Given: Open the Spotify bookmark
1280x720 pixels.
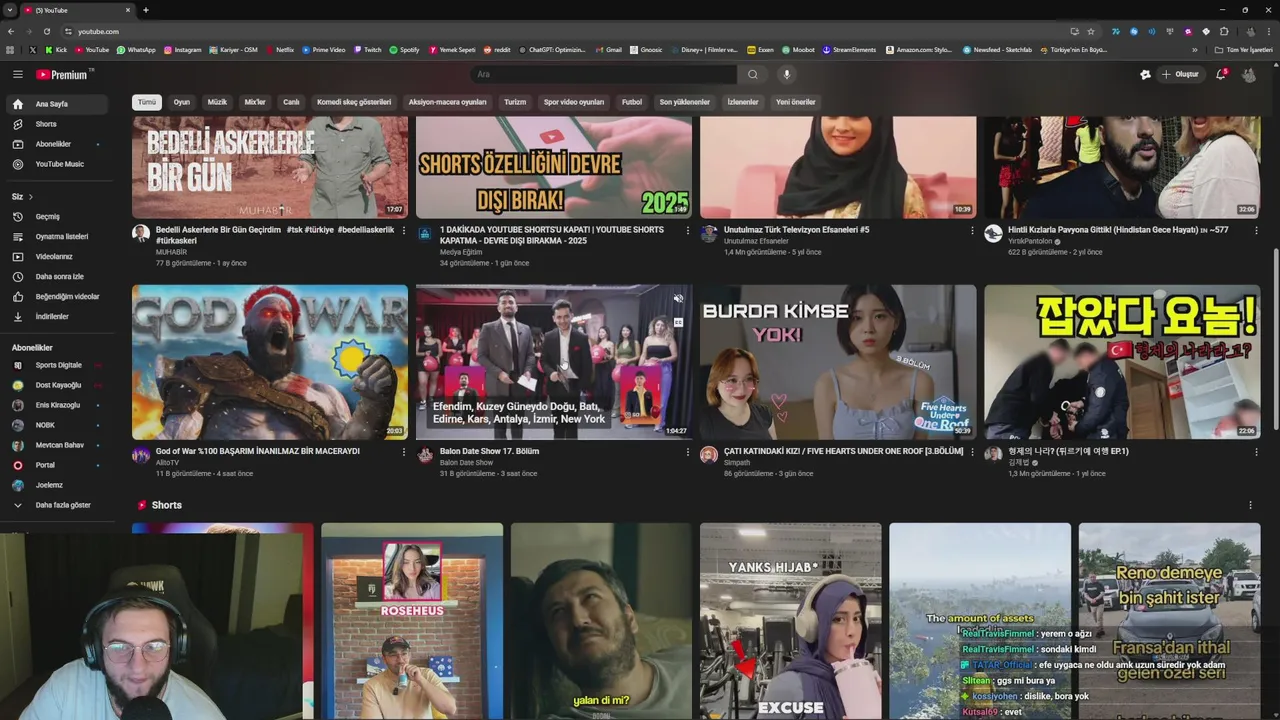Looking at the screenshot, I should pyautogui.click(x=404, y=49).
